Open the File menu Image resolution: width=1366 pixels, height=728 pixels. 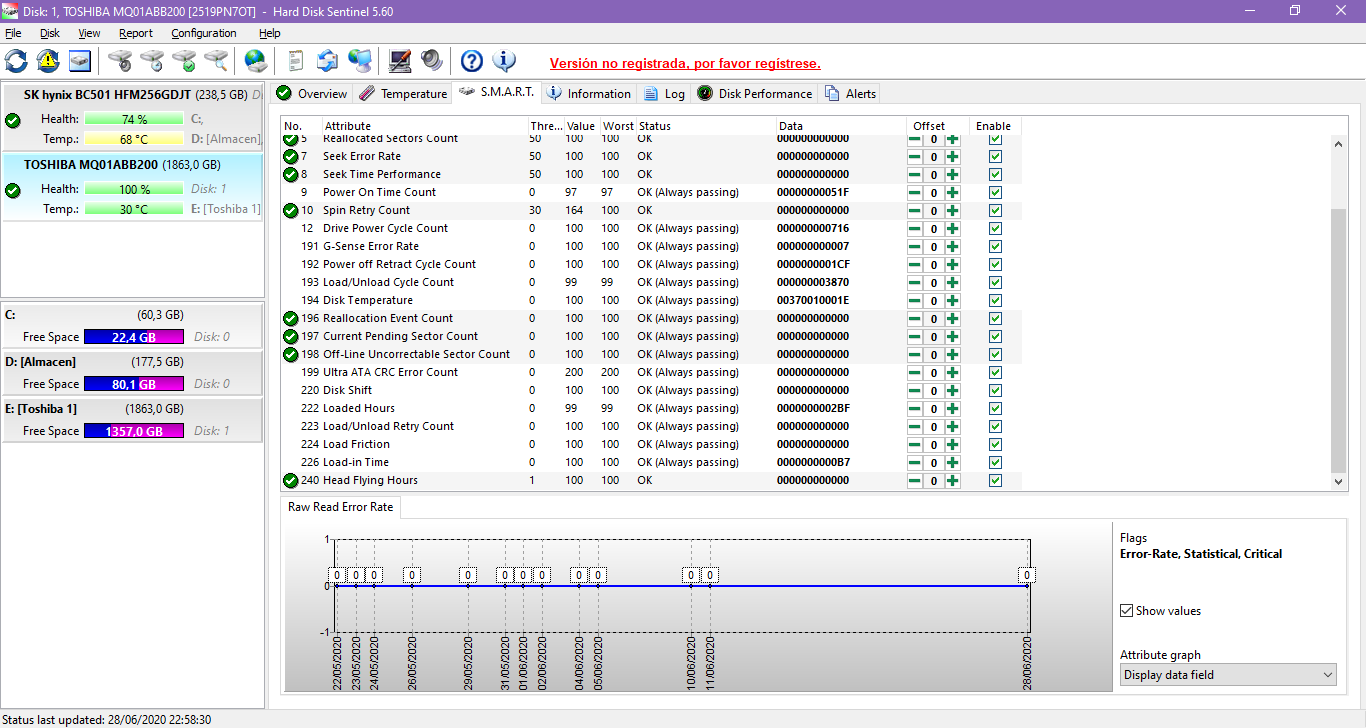tap(13, 33)
